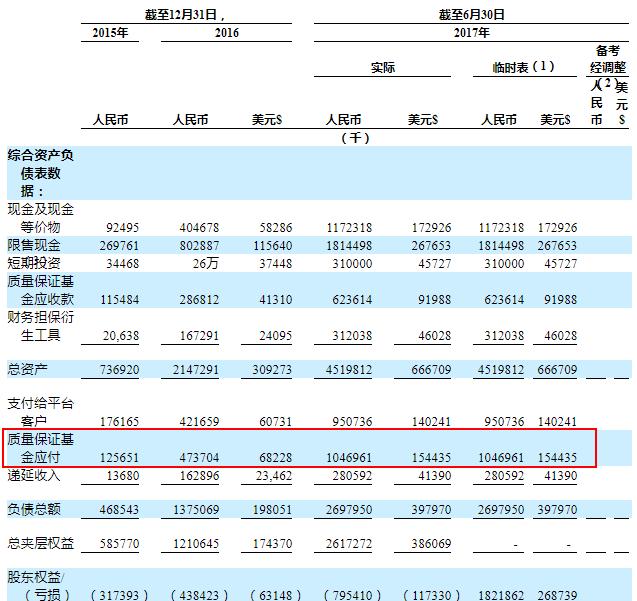Image resolution: width=637 pixels, height=601 pixels.
Task: Select restricted cash value 802887
Action: pos(199,245)
